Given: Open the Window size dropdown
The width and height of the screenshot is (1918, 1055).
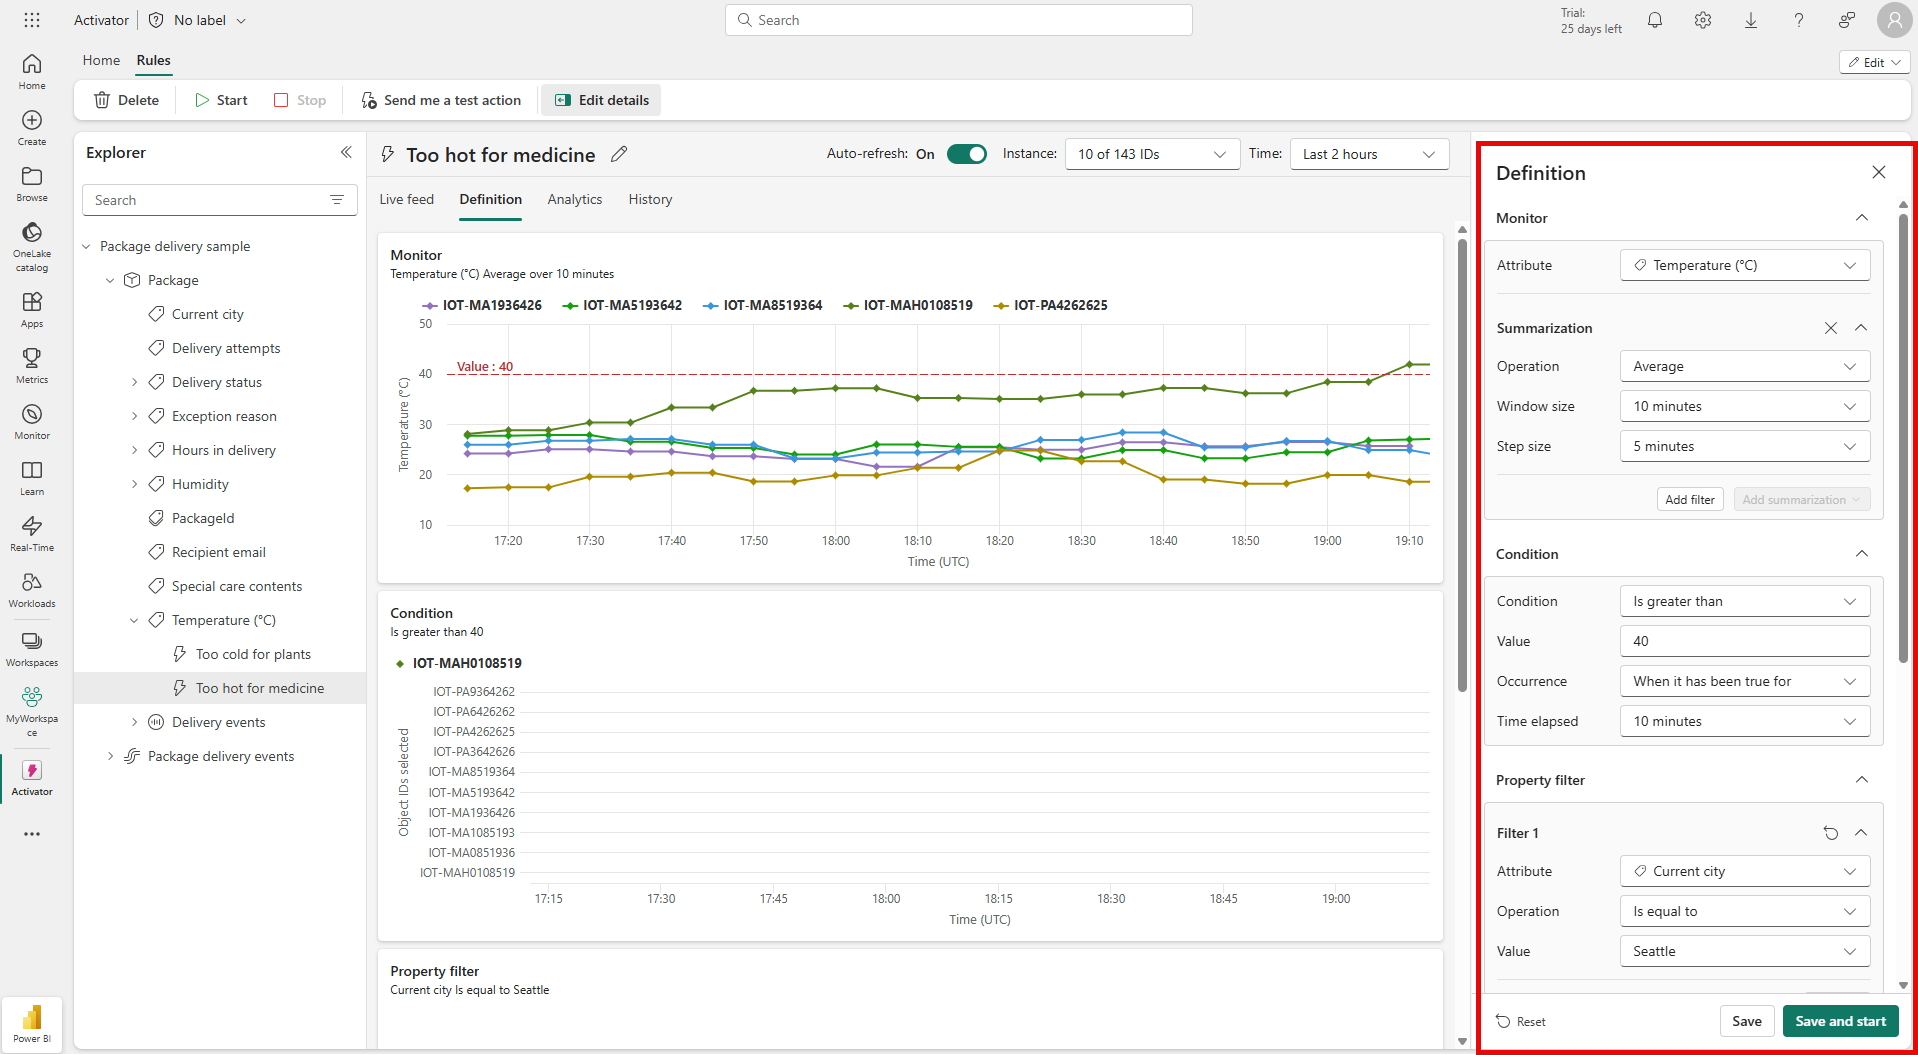Looking at the screenshot, I should [x=1744, y=406].
